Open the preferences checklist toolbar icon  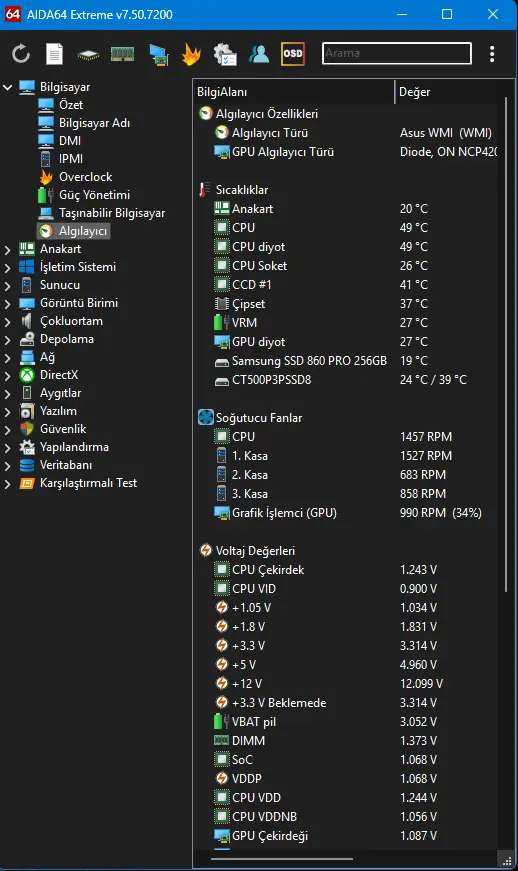(x=225, y=54)
